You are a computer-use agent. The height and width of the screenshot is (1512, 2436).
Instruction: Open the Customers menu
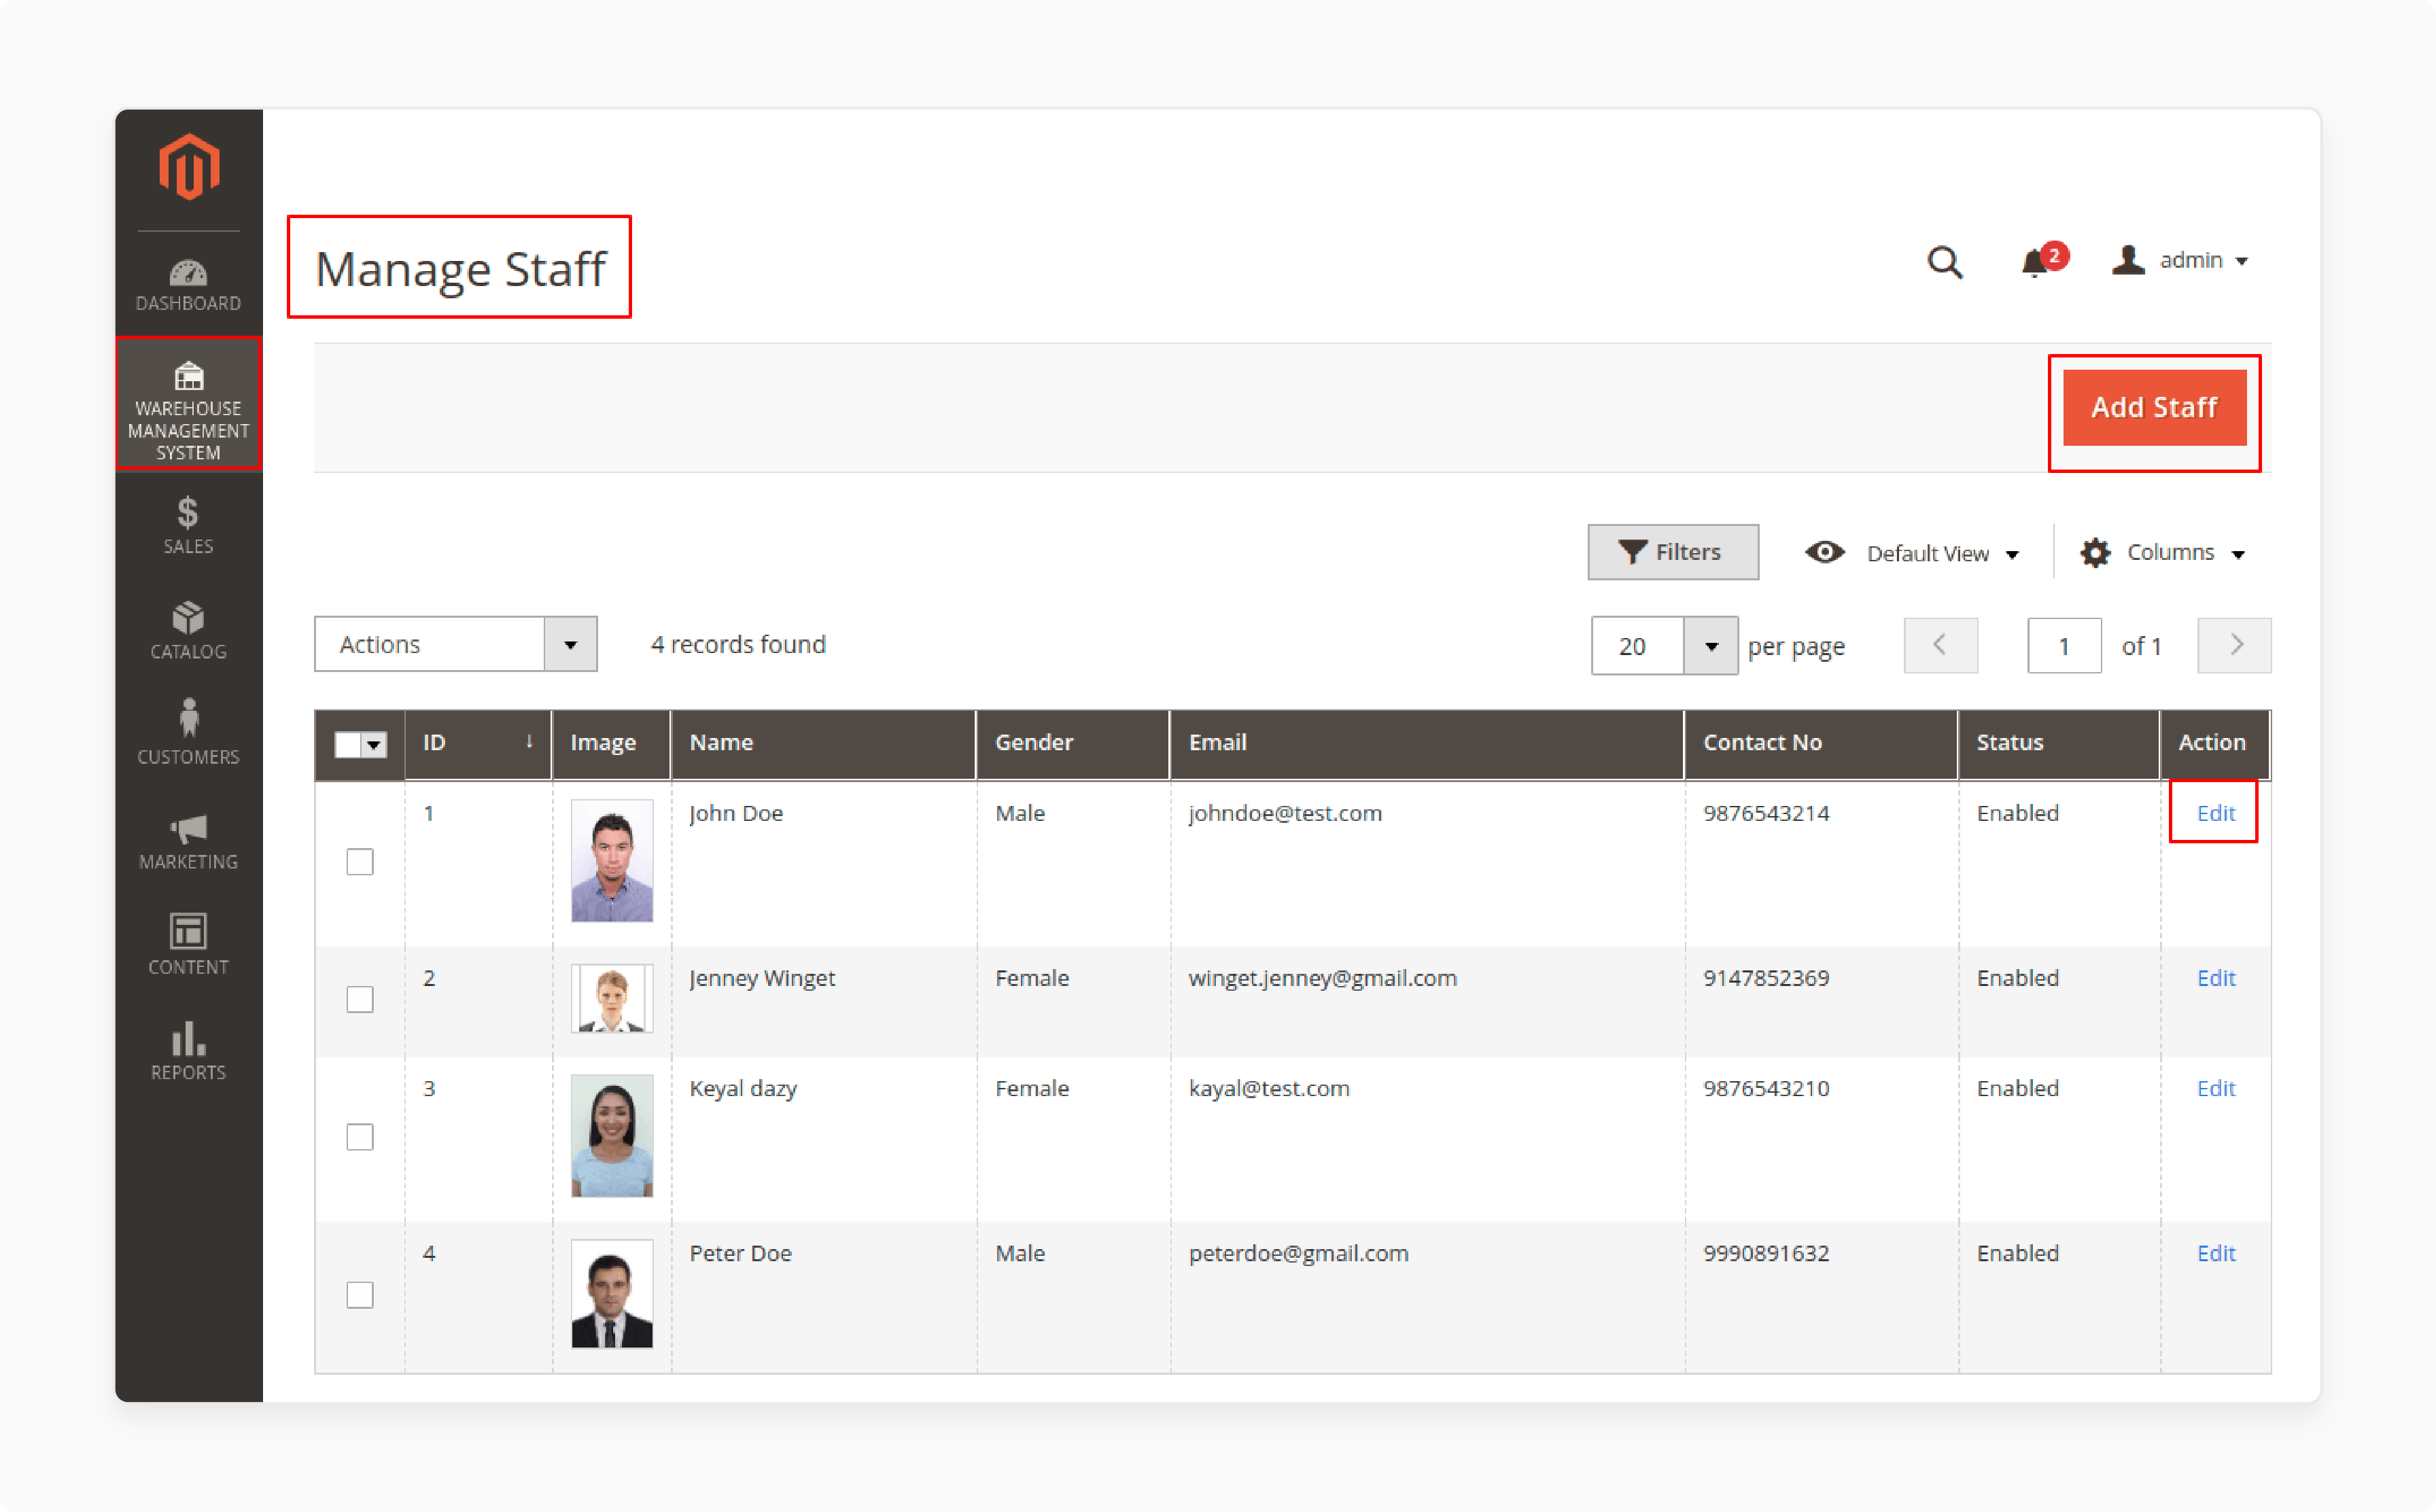(x=188, y=733)
